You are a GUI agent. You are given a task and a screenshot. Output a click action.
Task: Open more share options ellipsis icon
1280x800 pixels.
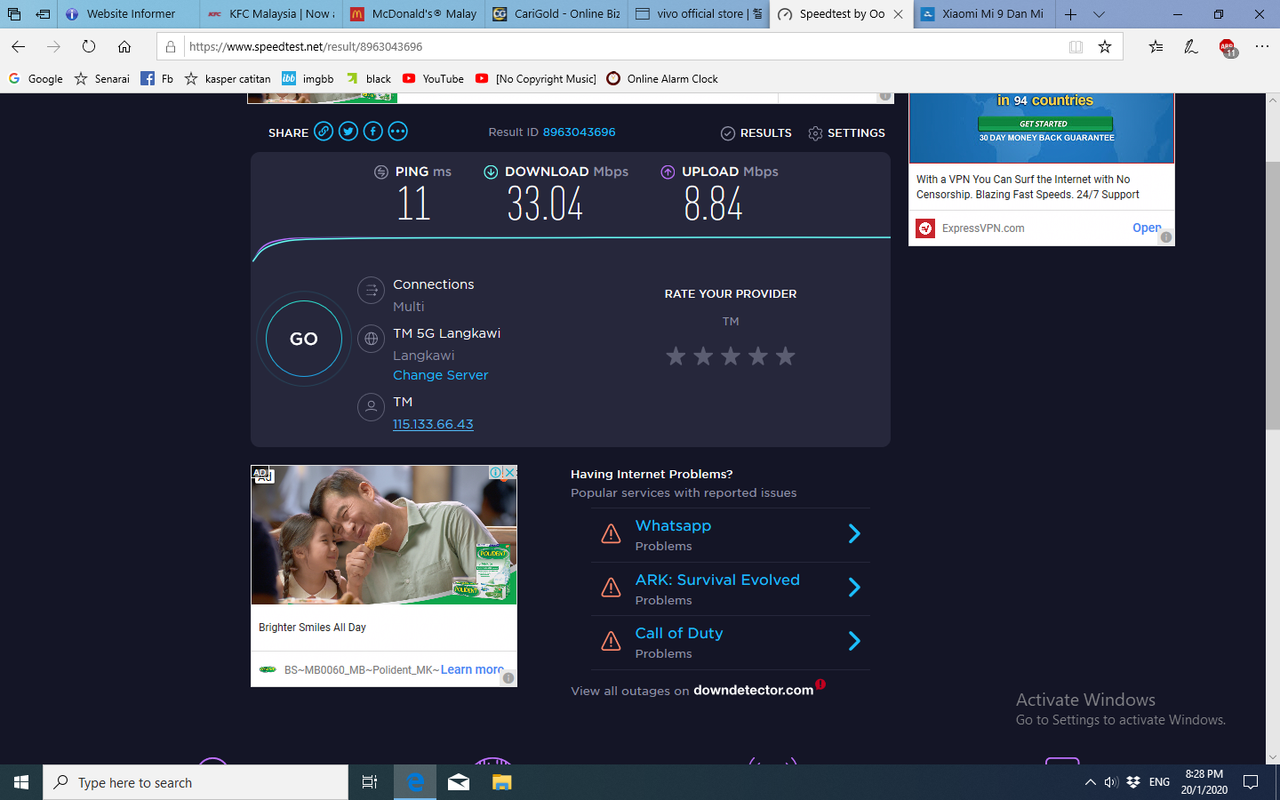pyautogui.click(x=397, y=132)
